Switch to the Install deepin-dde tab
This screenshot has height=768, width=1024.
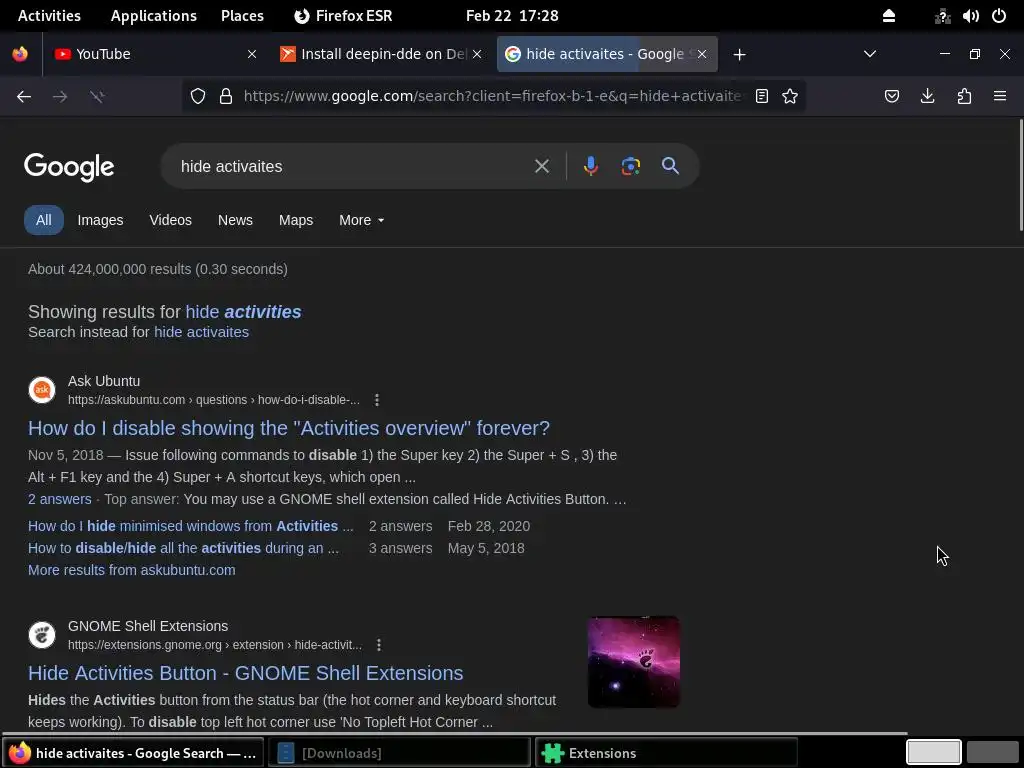(x=379, y=54)
